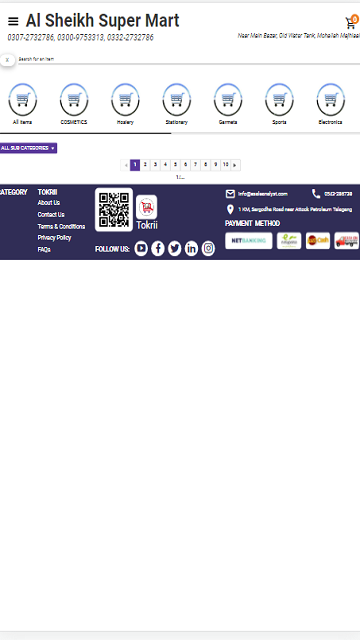Open the LinkedIn follow icon
The height and width of the screenshot is (640, 360).
191,248
